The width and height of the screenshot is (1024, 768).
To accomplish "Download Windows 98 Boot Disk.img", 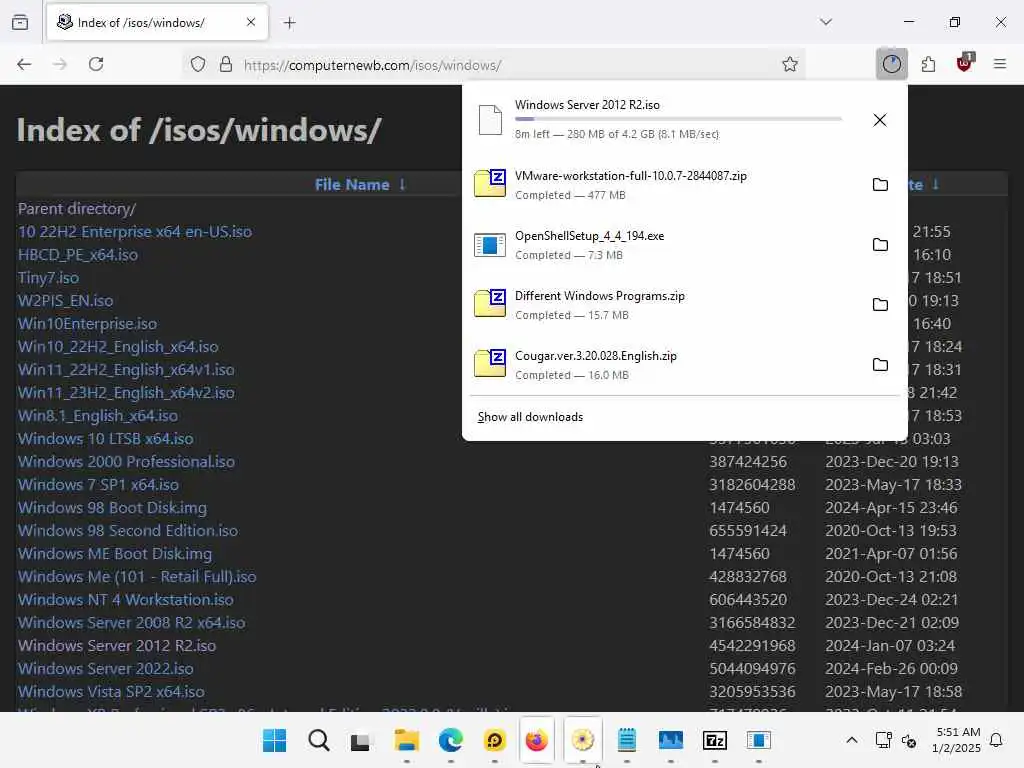I will pos(112,507).
